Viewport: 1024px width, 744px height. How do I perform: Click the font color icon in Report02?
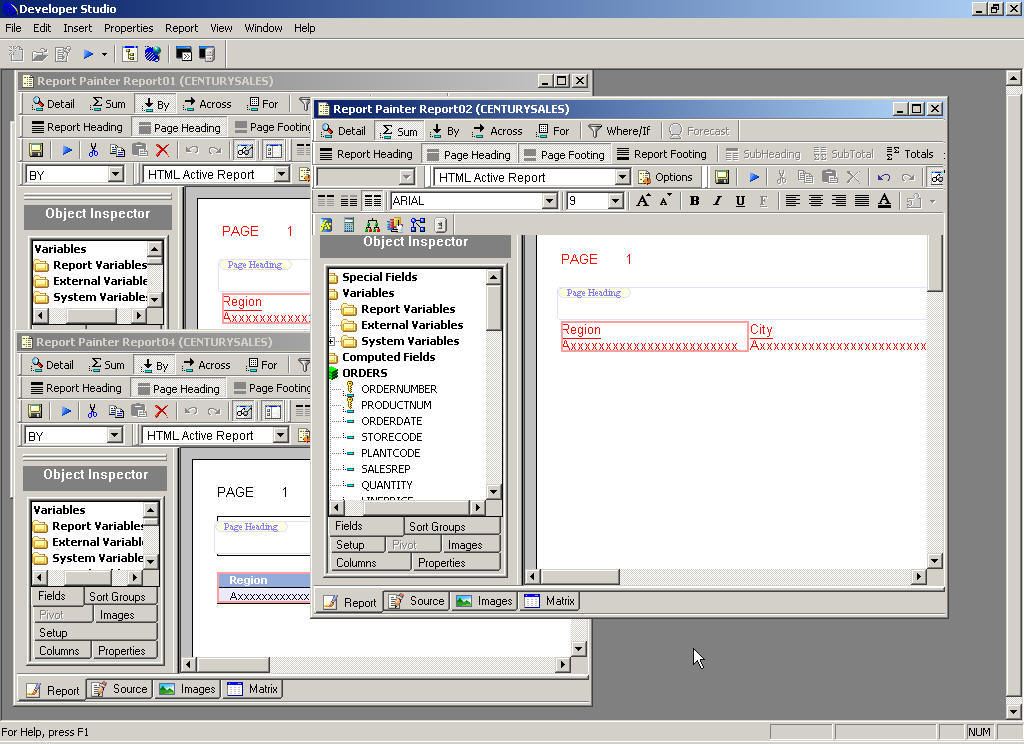tap(884, 201)
